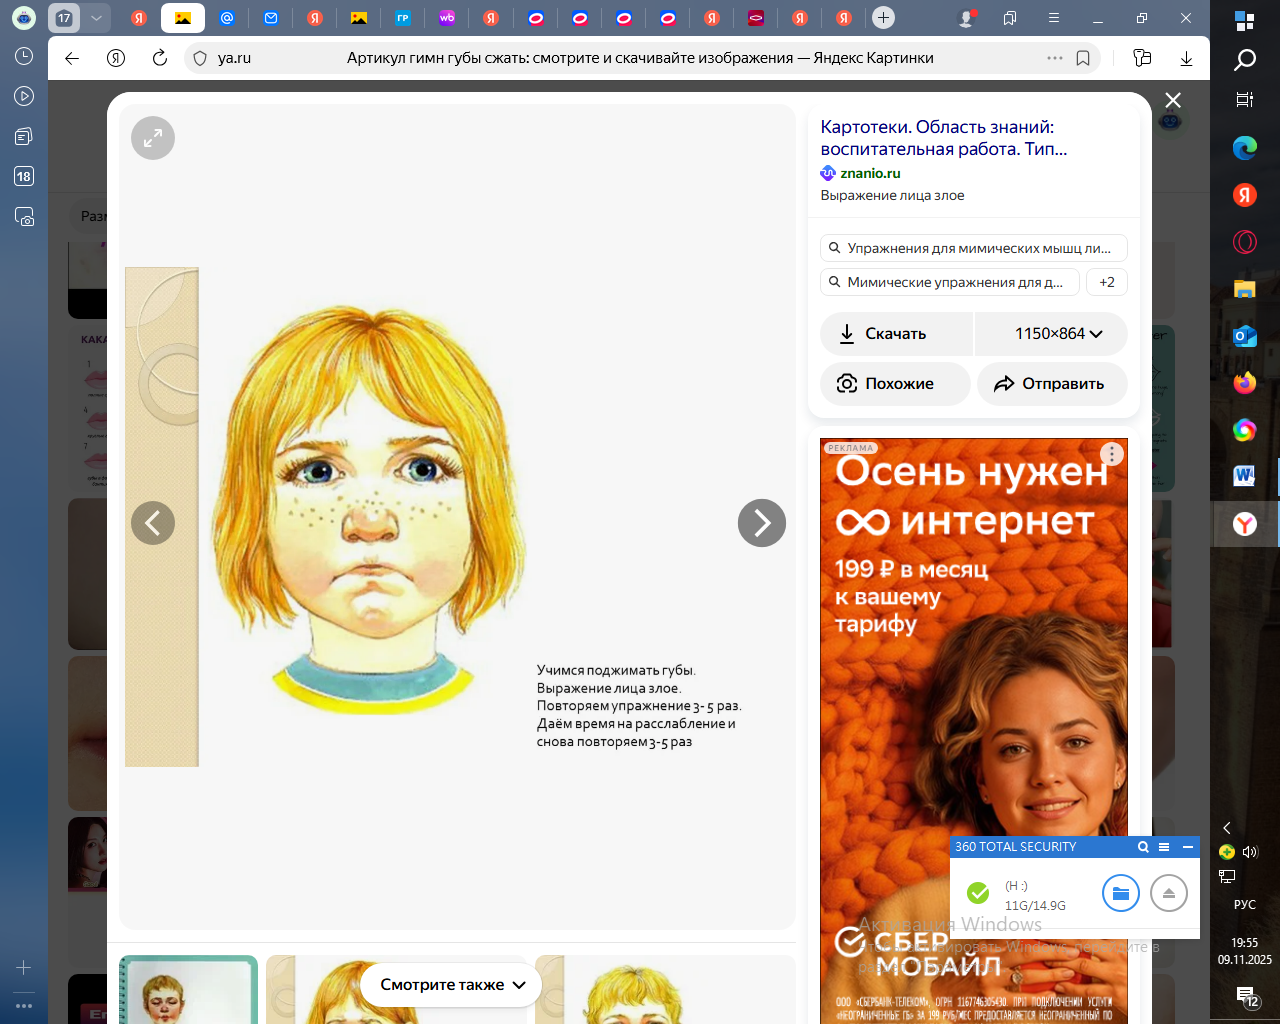
Task: Expand the Смотрите также dropdown
Action: coord(453,985)
